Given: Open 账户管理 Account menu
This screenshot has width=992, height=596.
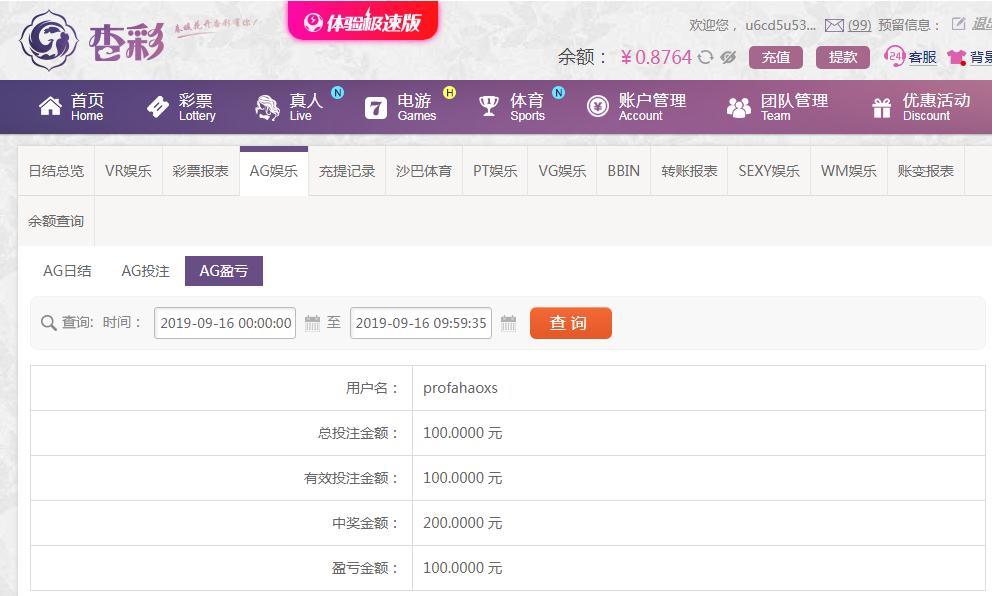Looking at the screenshot, I should point(652,107).
